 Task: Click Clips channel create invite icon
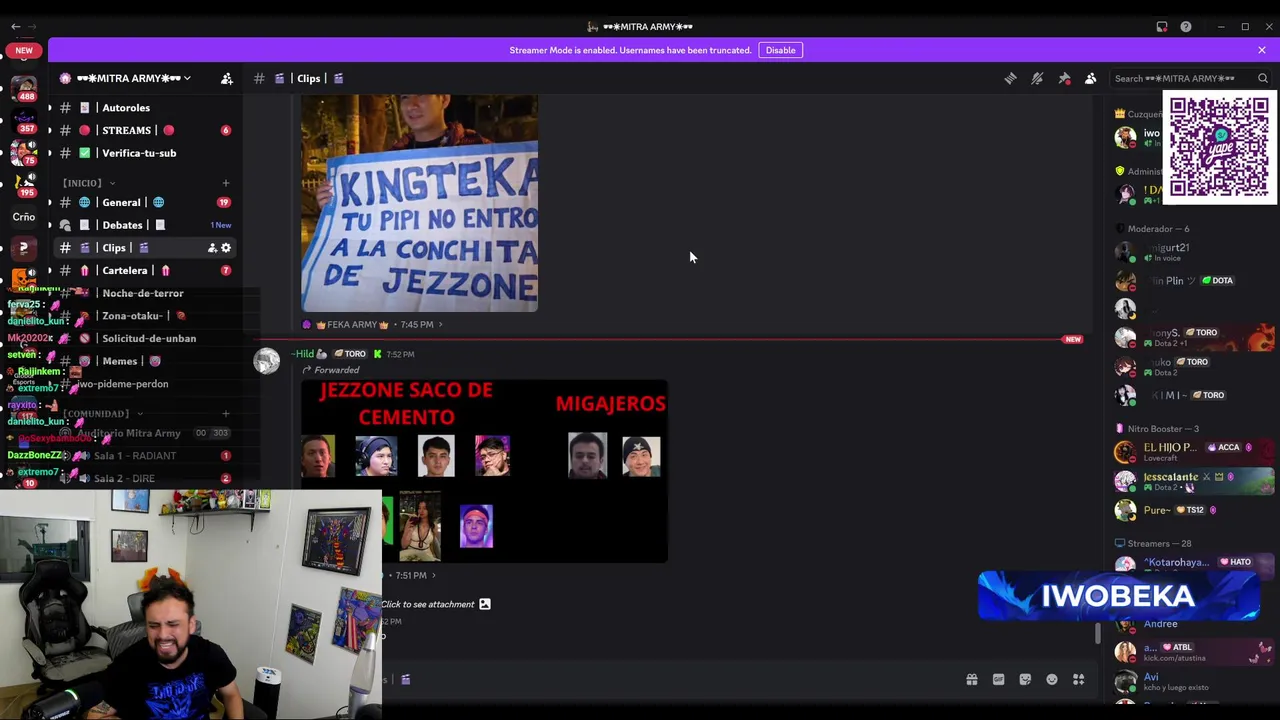212,248
